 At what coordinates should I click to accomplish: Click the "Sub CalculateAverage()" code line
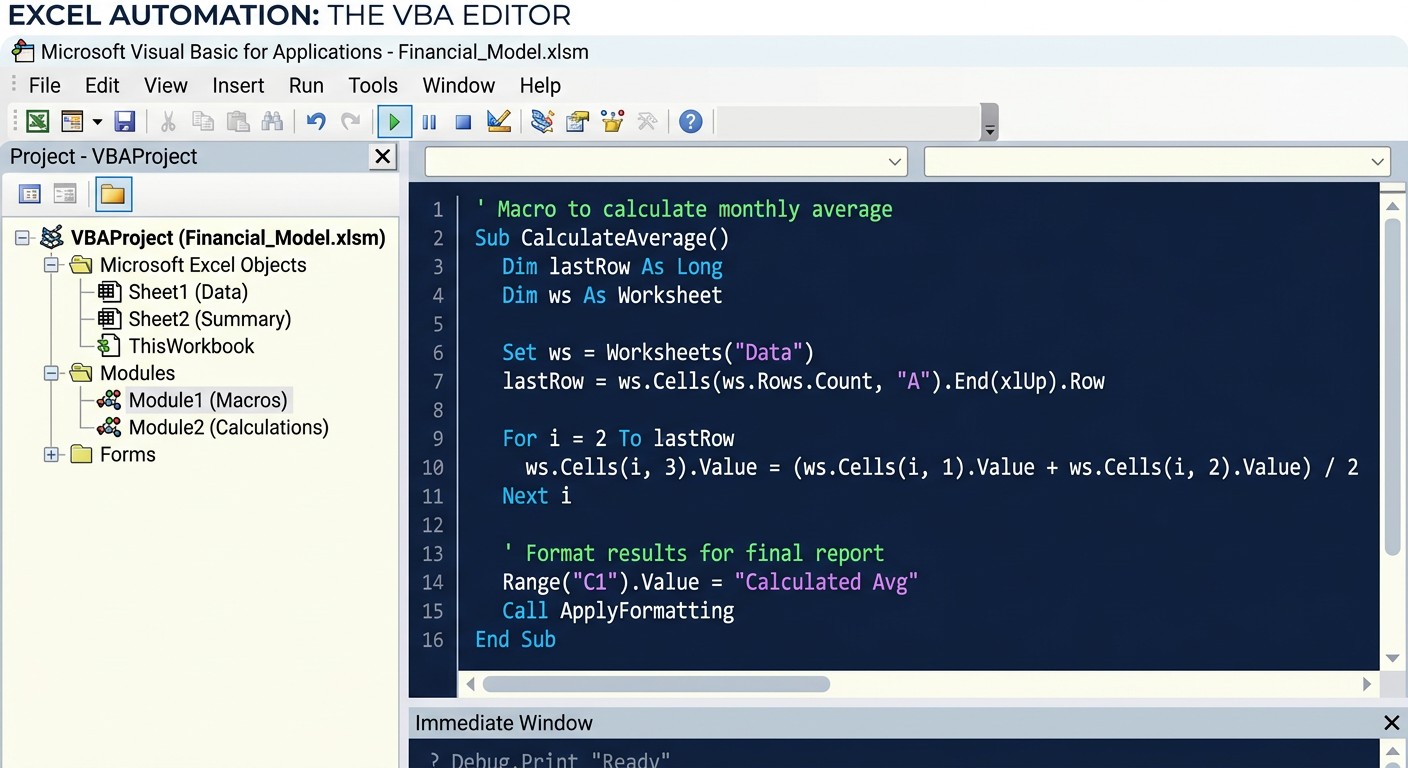[x=602, y=238]
